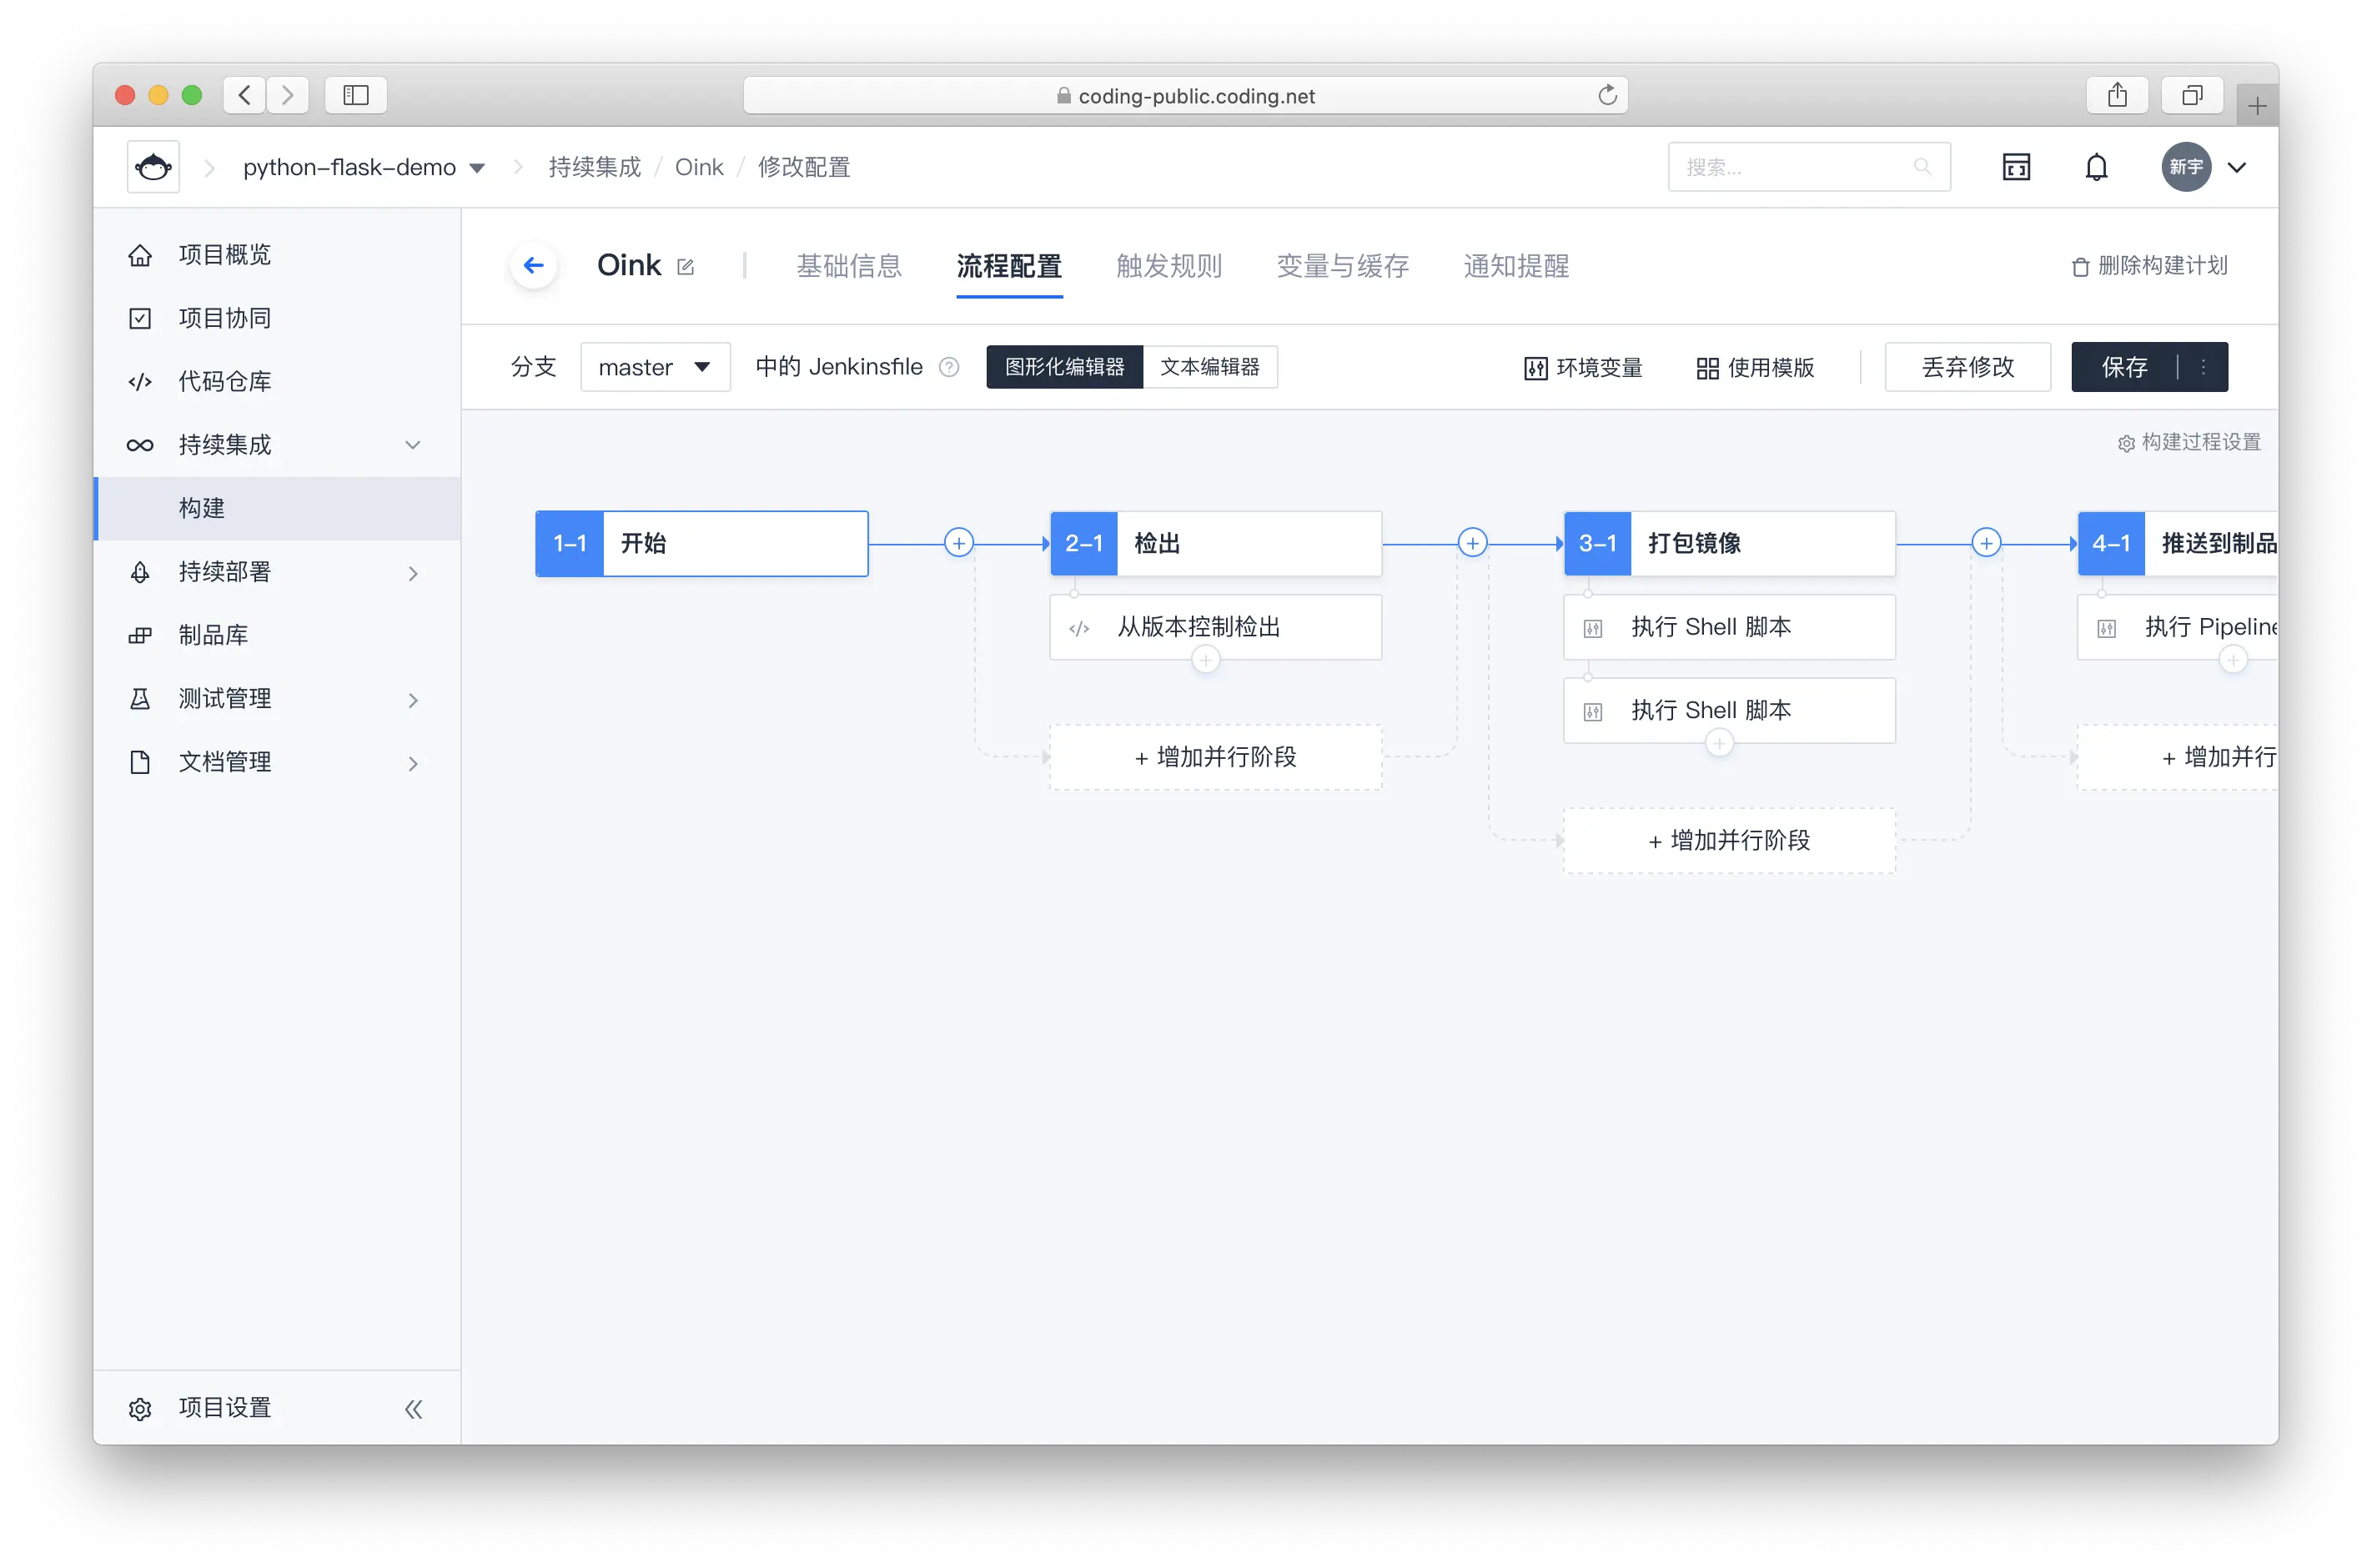Open the master branch dropdown

pos(655,367)
